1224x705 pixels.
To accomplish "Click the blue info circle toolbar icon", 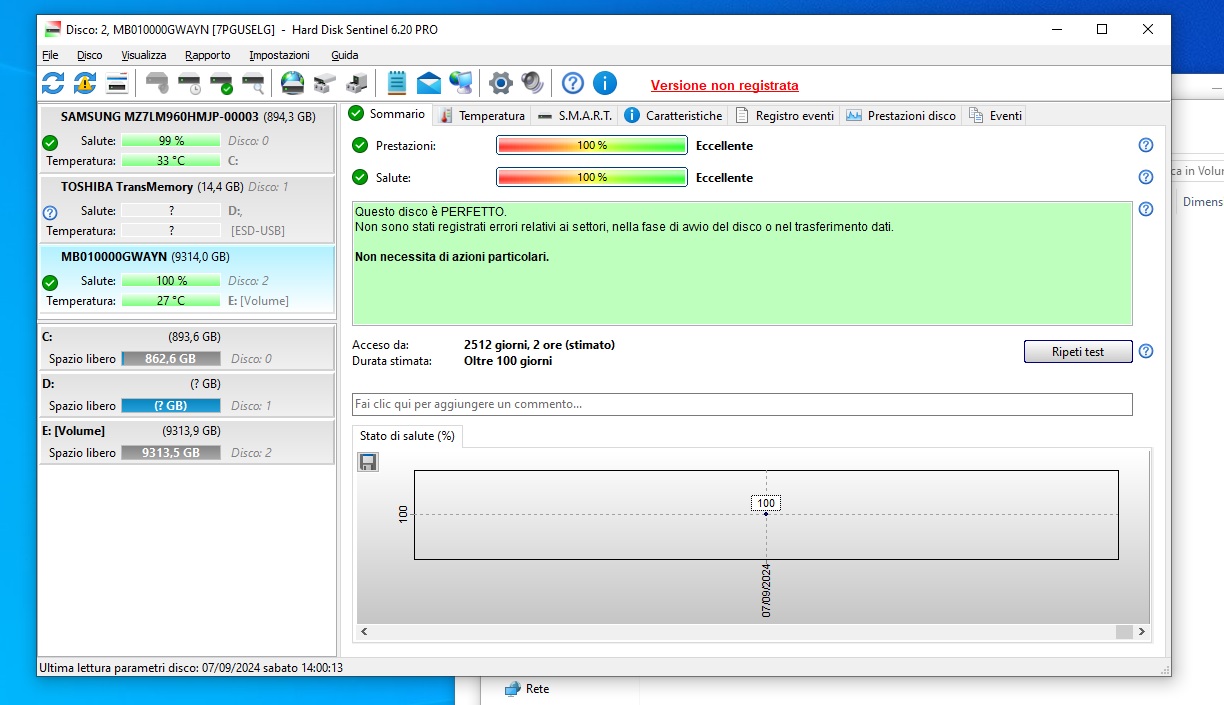I will (605, 83).
